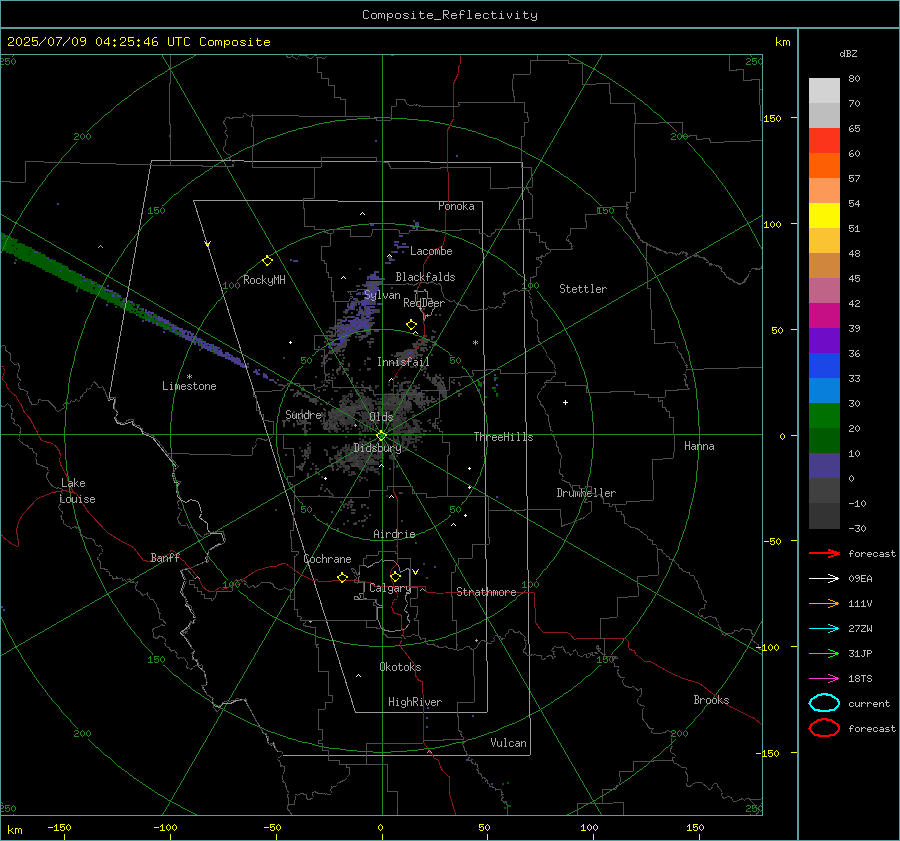Click the cyan current ellipse legend icon
This screenshot has height=841, width=900.
(x=824, y=703)
